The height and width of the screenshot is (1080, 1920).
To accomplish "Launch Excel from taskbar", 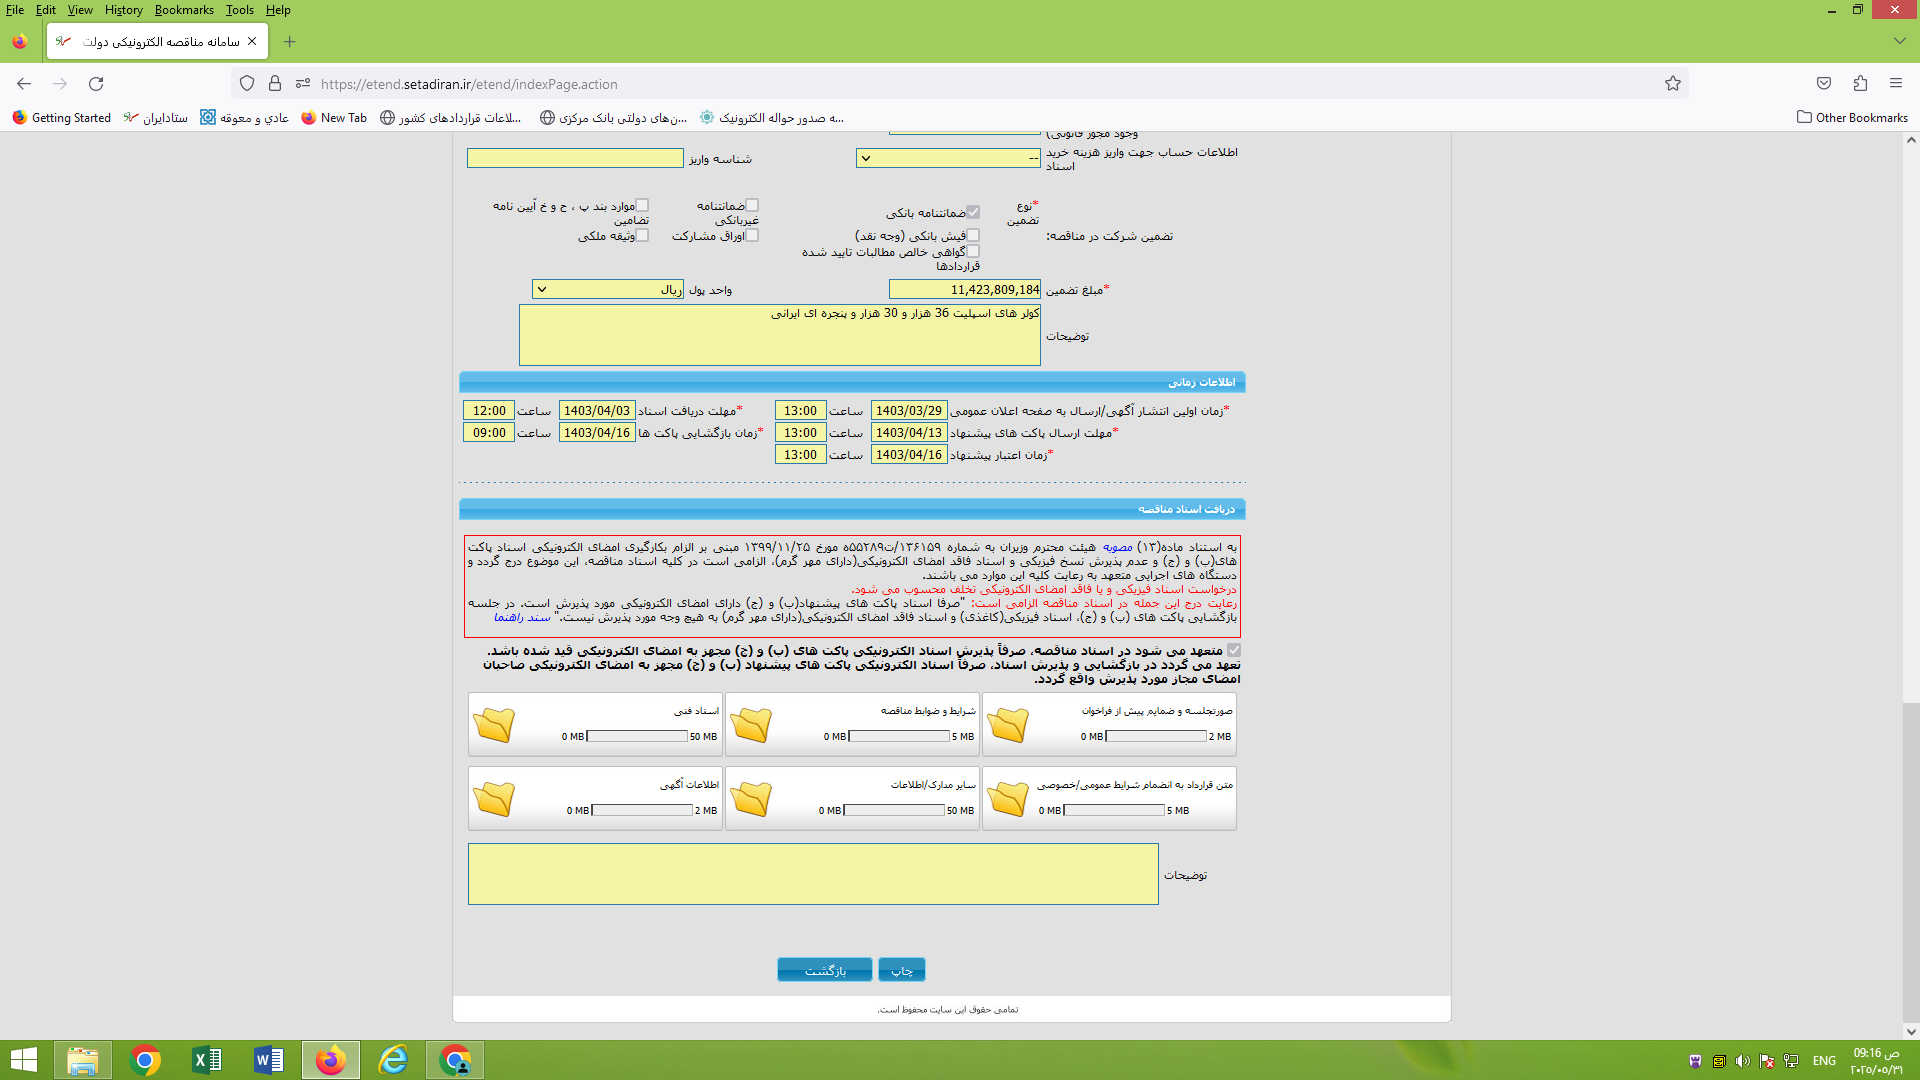I will 207,1060.
